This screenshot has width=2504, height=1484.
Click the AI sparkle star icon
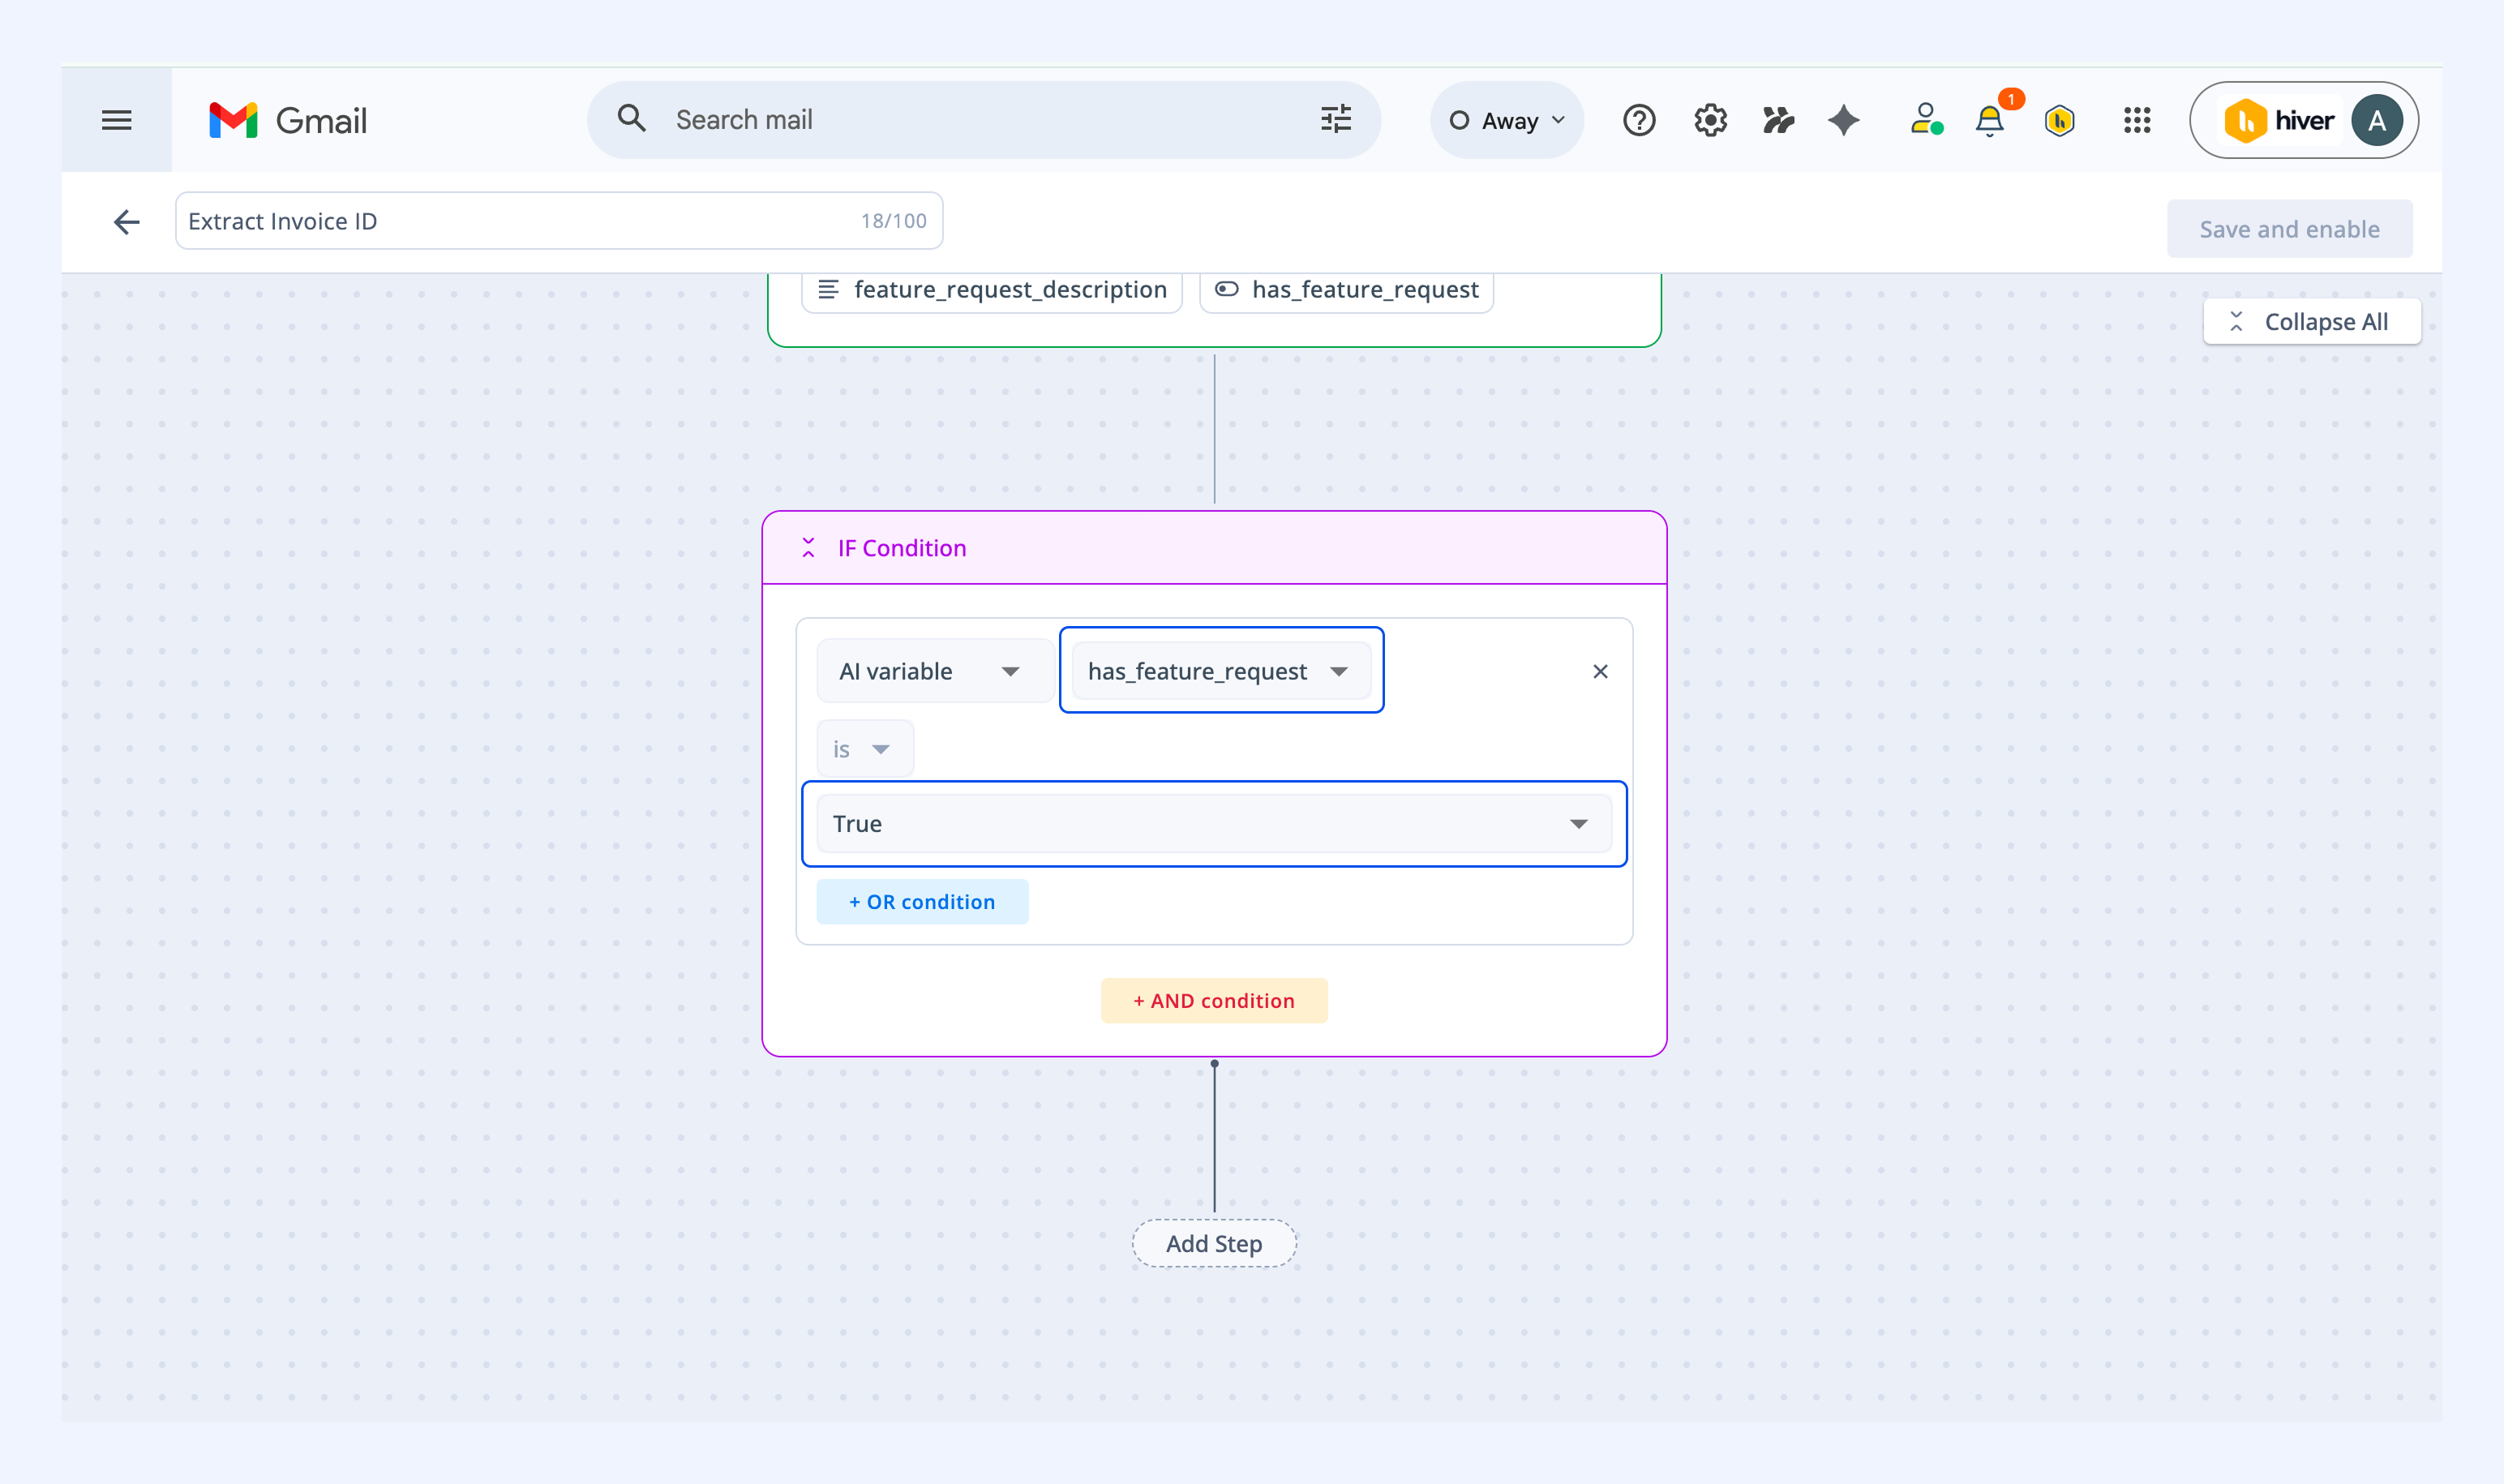click(x=1844, y=120)
